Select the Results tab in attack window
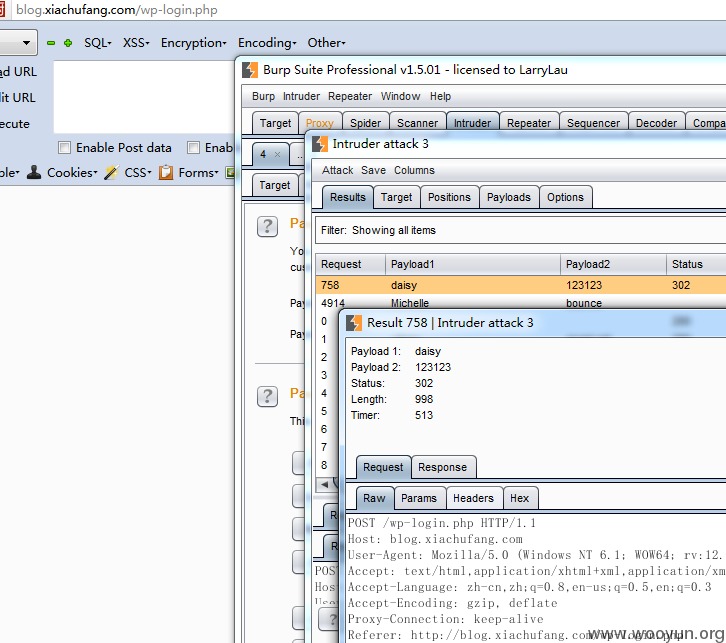The height and width of the screenshot is (643, 726). point(348,197)
